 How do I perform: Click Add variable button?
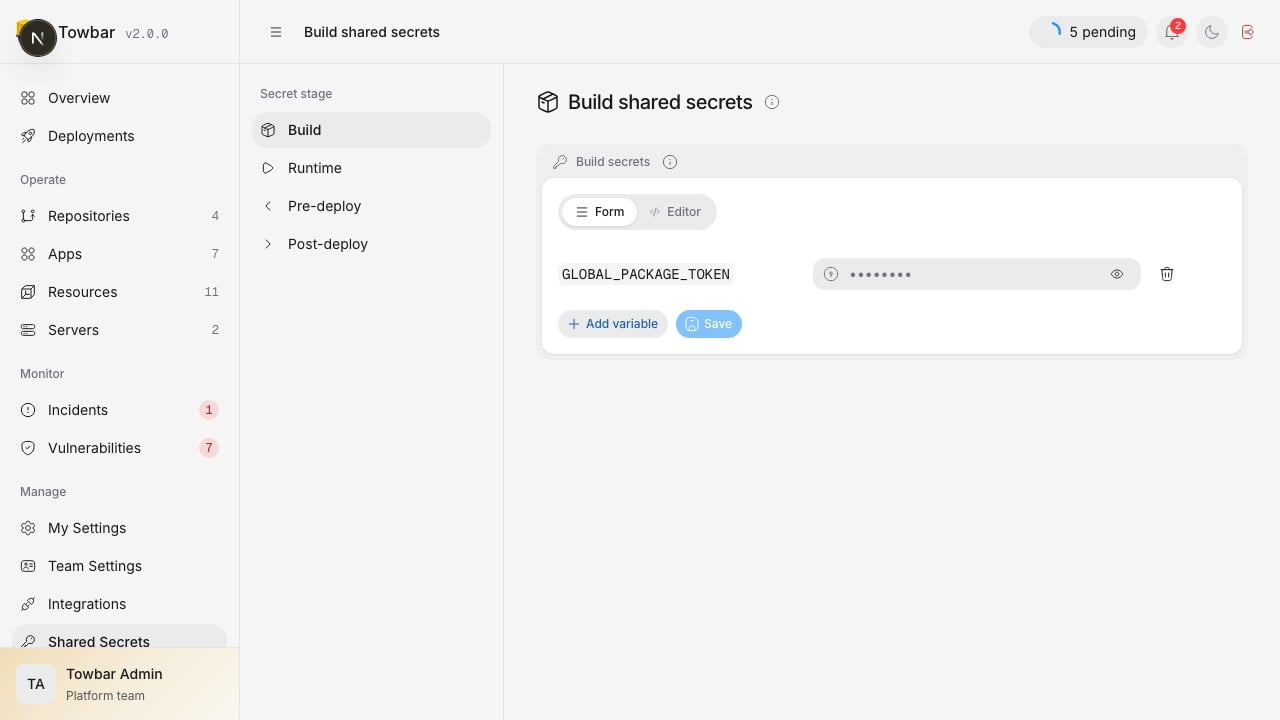point(613,324)
